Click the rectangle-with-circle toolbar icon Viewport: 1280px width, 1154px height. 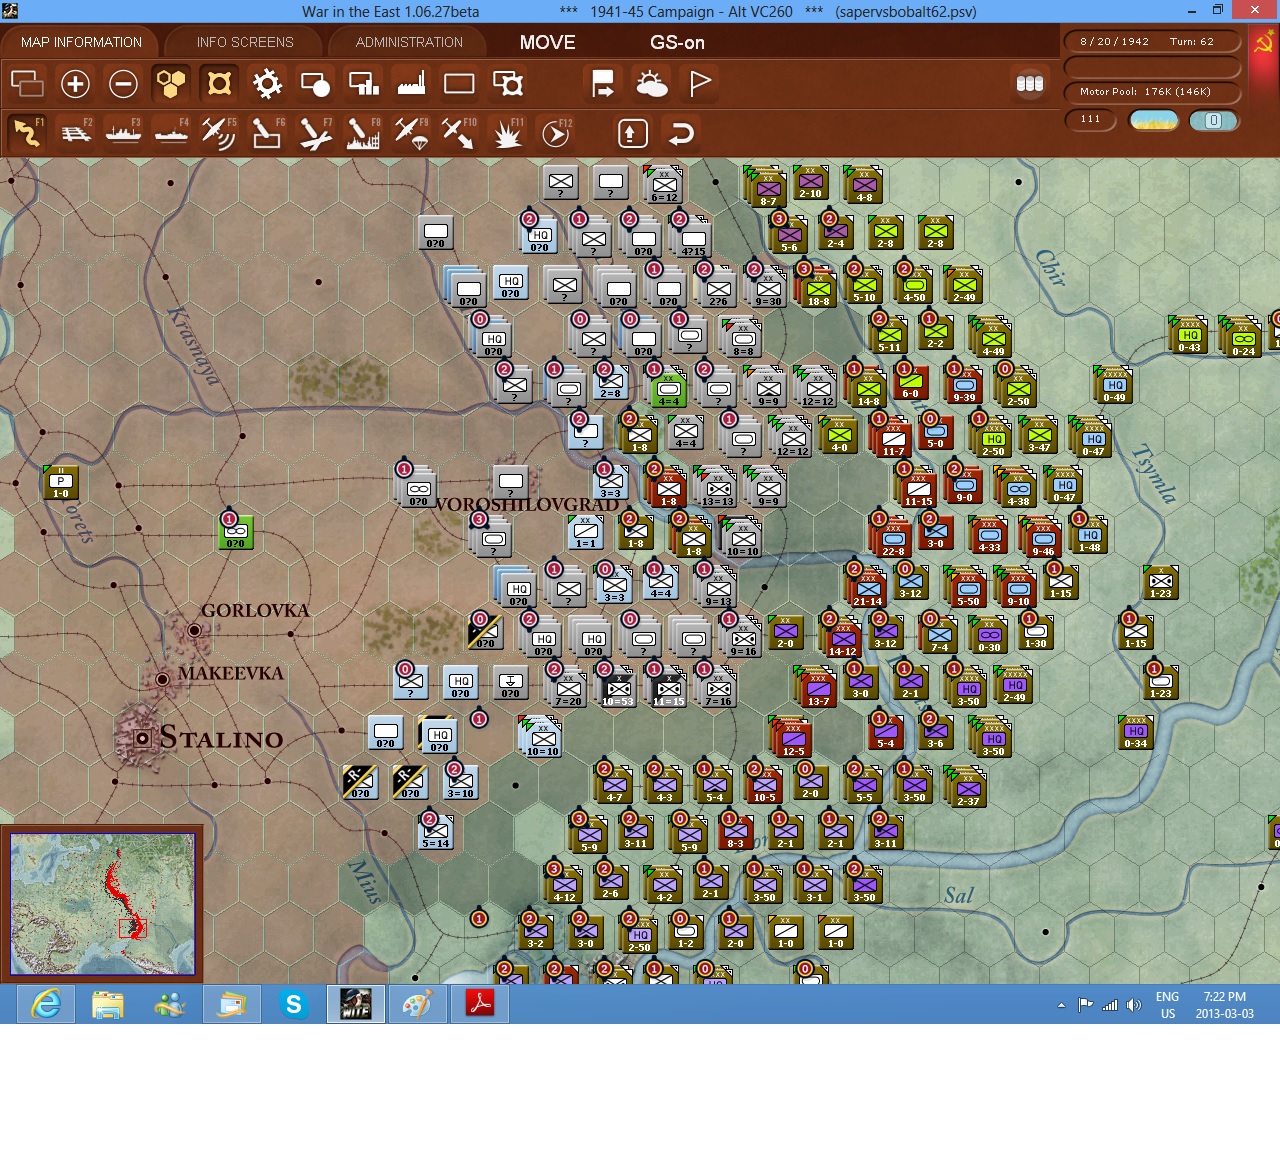click(x=315, y=83)
